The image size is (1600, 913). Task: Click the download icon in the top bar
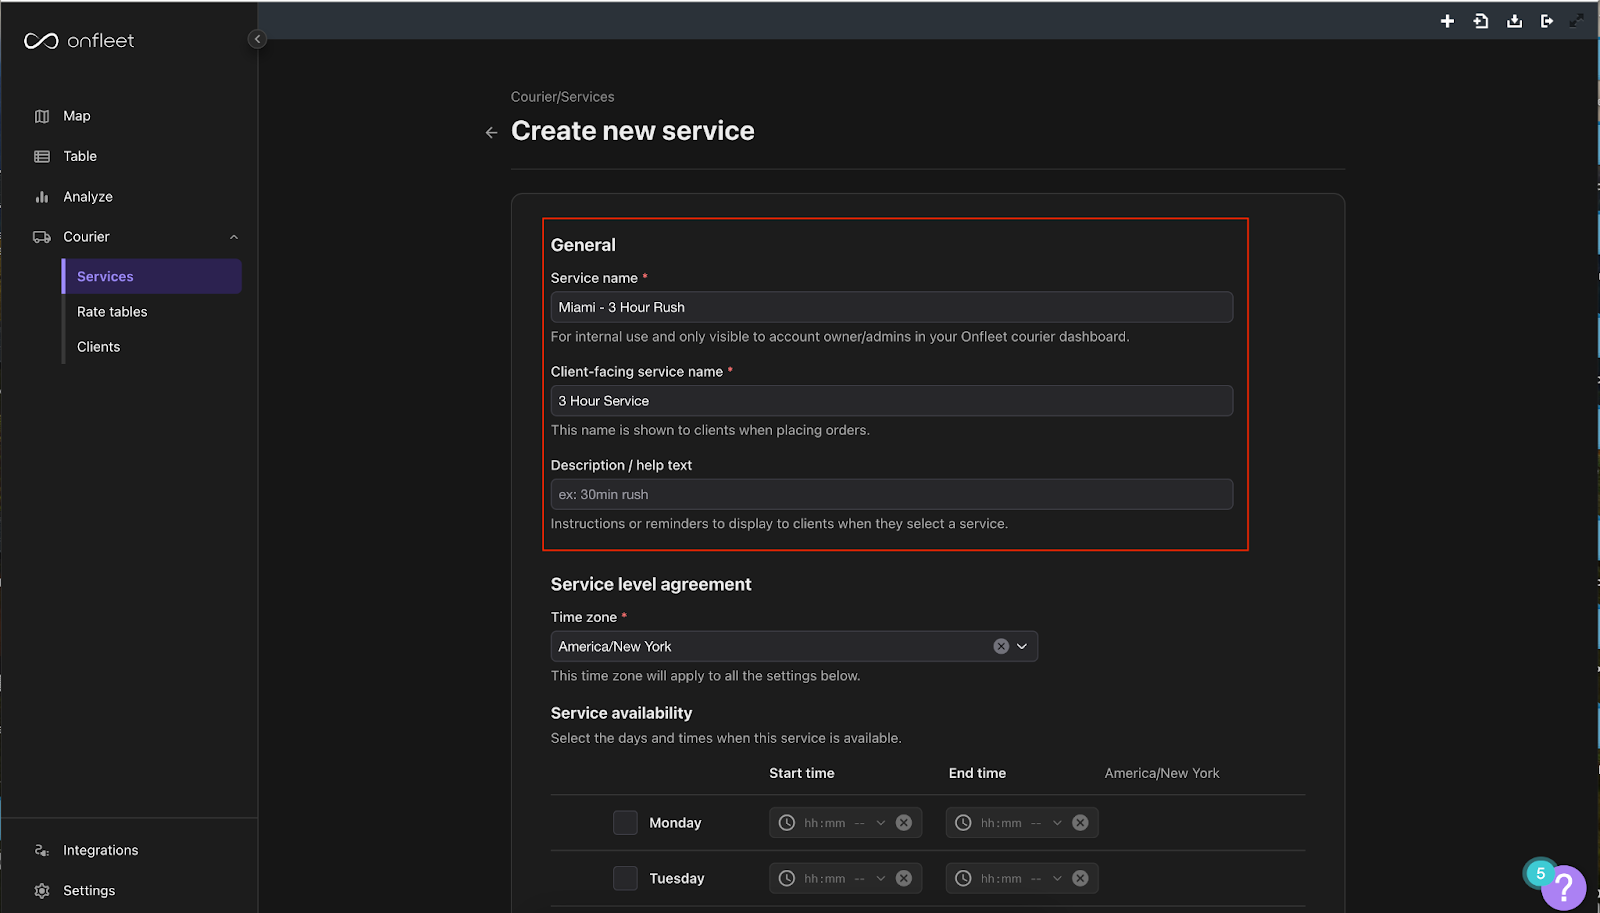click(x=1514, y=21)
